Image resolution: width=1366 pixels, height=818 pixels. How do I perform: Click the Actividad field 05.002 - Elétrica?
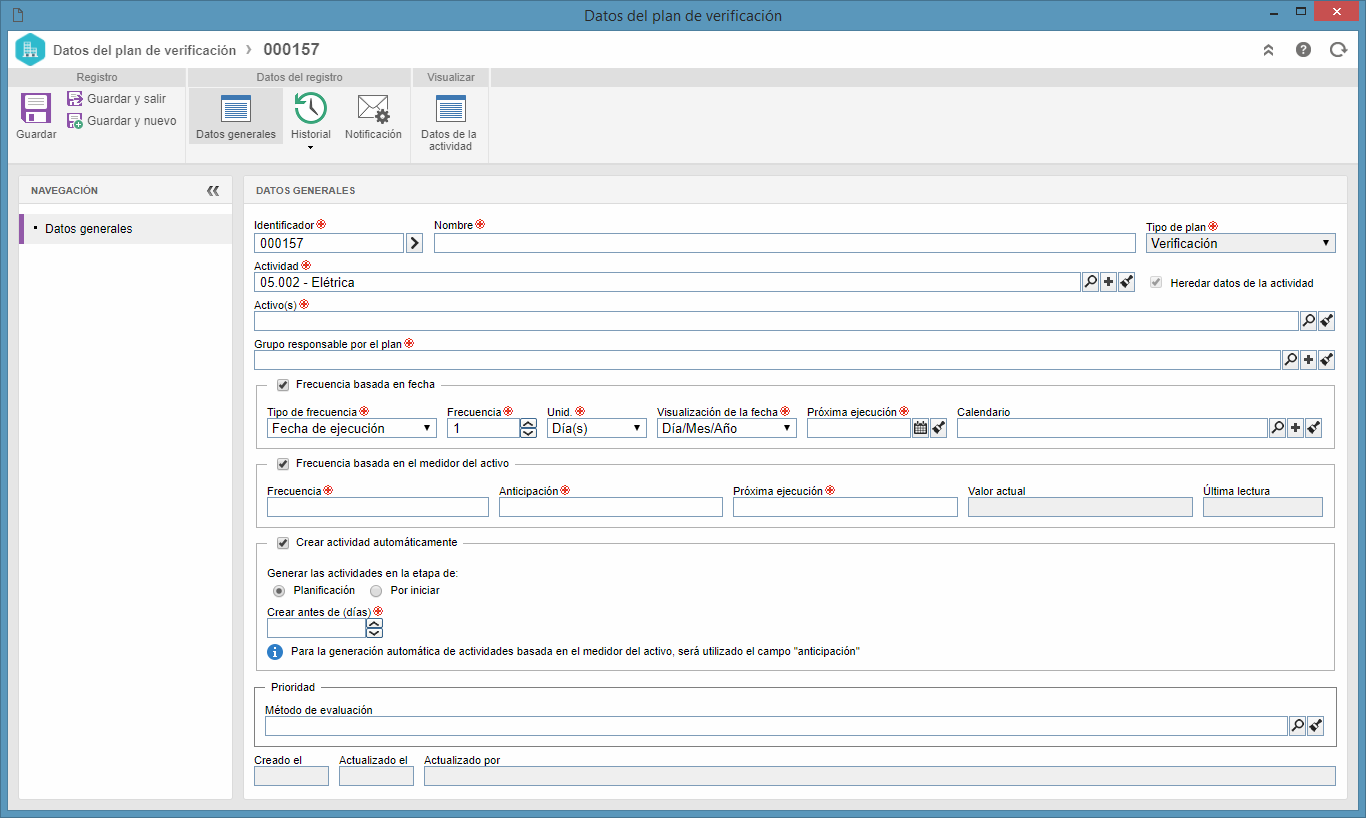pos(667,282)
